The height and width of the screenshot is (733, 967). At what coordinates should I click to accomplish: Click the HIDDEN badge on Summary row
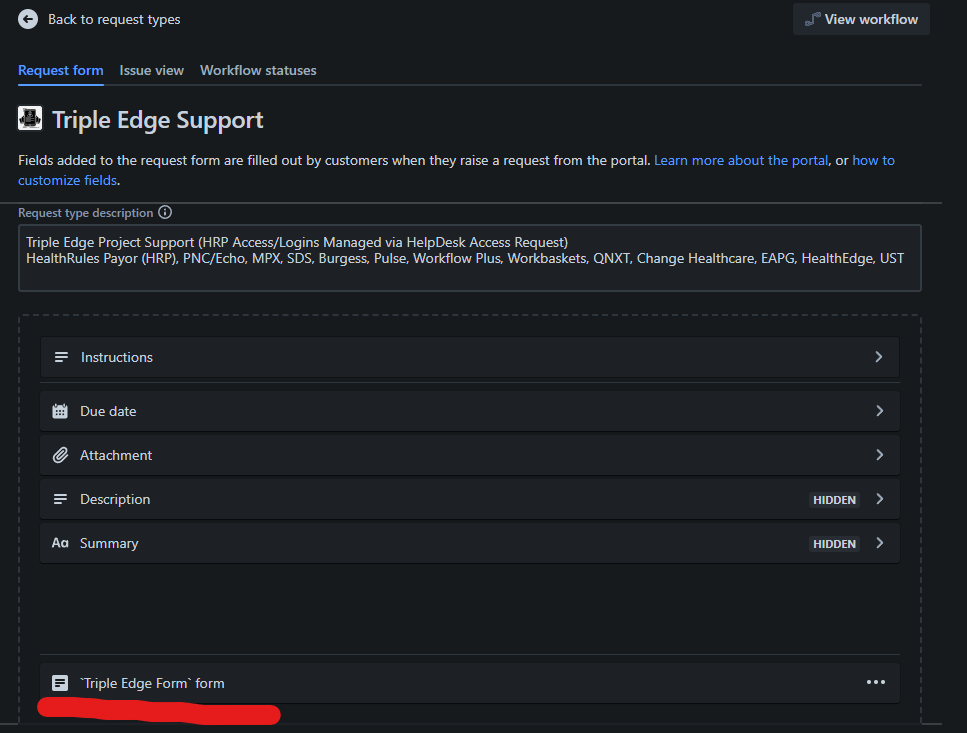pos(834,544)
